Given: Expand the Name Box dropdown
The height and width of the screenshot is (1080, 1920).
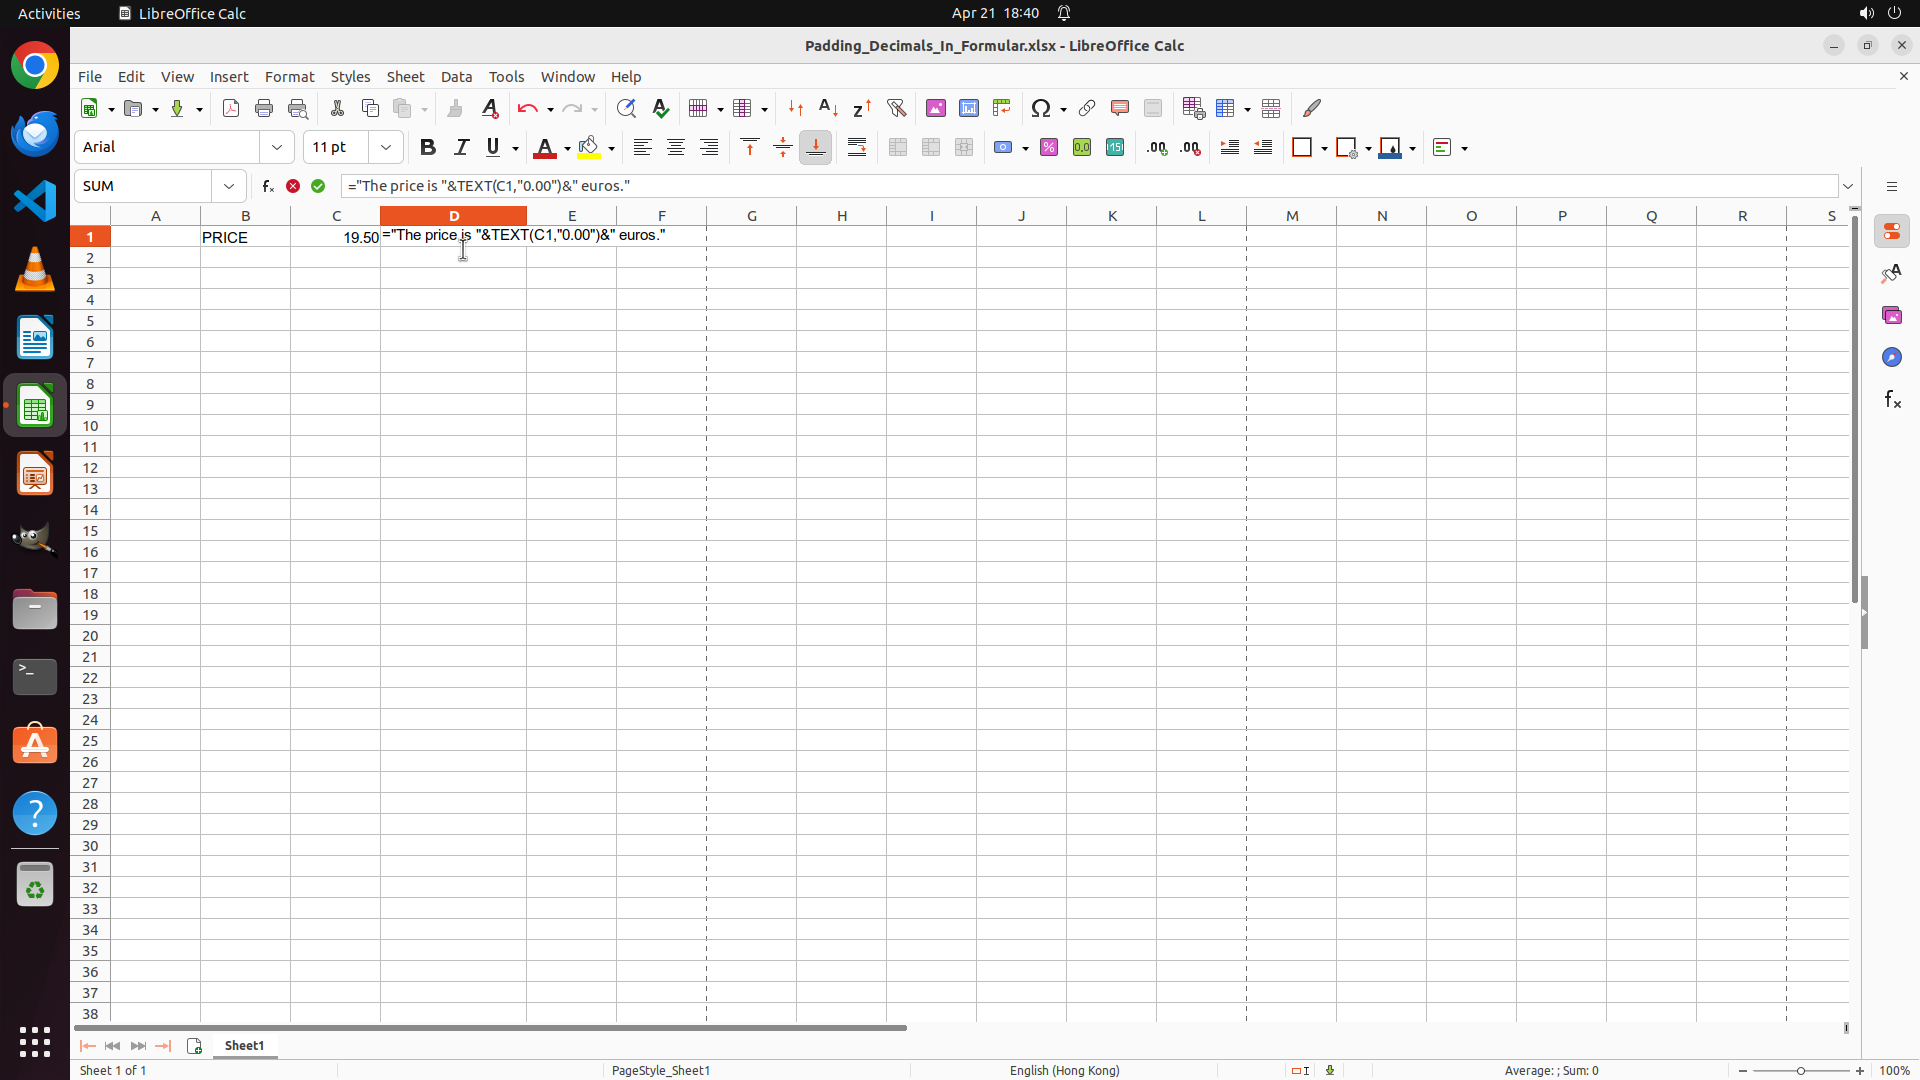Looking at the screenshot, I should click(229, 186).
